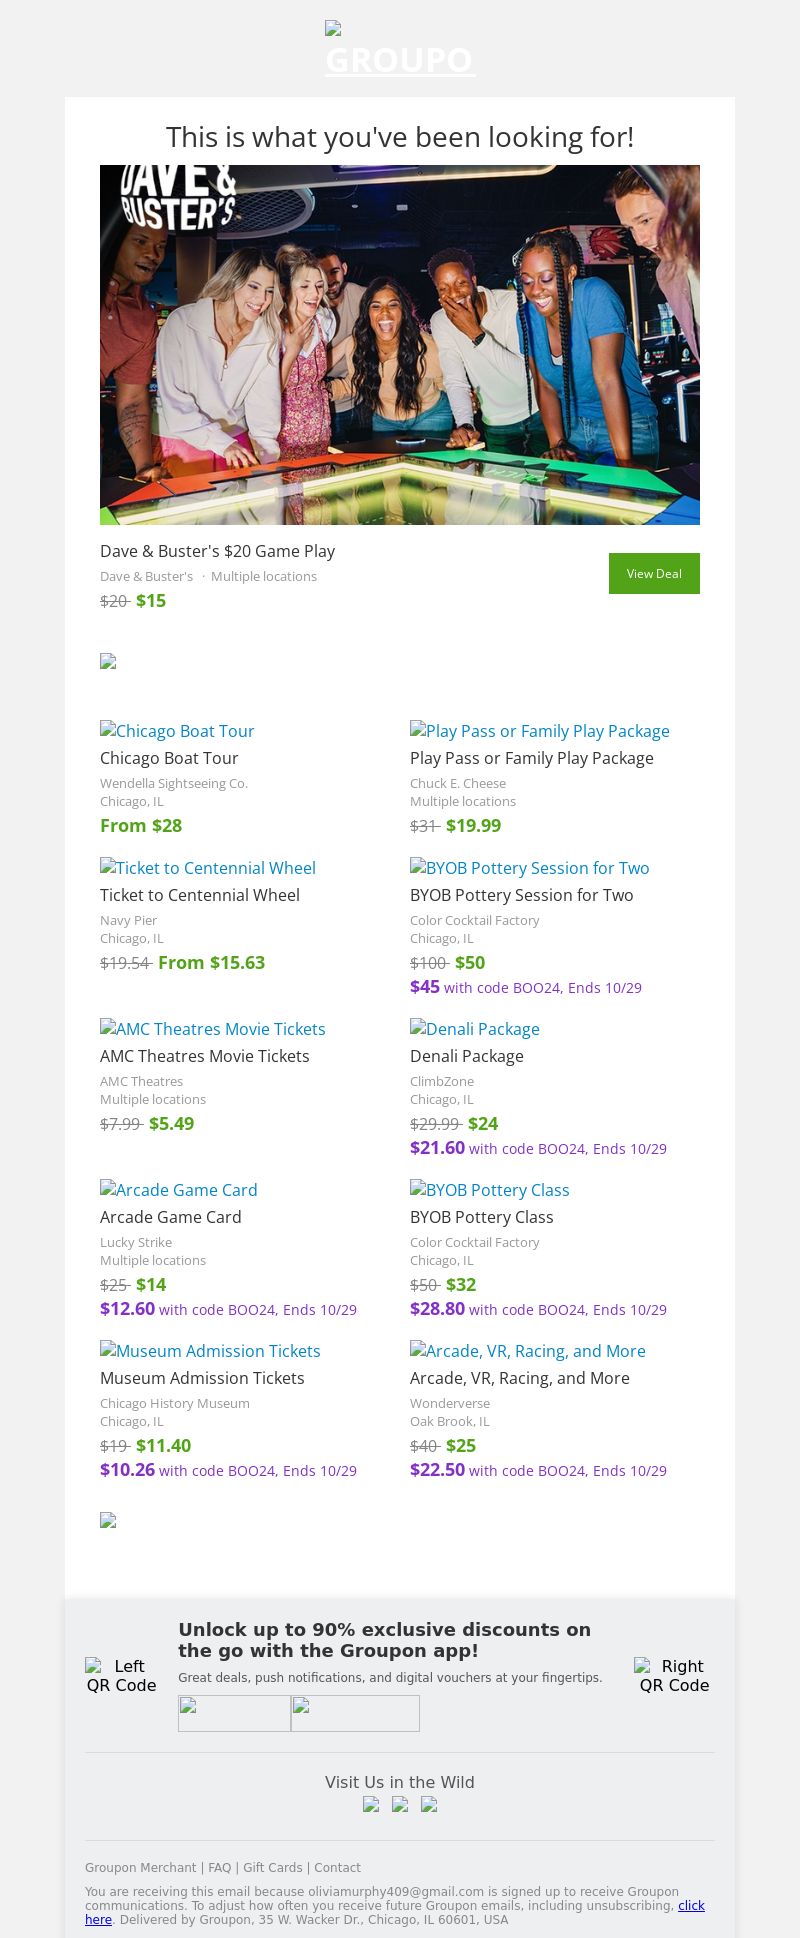Open the Dave & Buster's banner photo
The height and width of the screenshot is (1938, 800).
(x=400, y=345)
